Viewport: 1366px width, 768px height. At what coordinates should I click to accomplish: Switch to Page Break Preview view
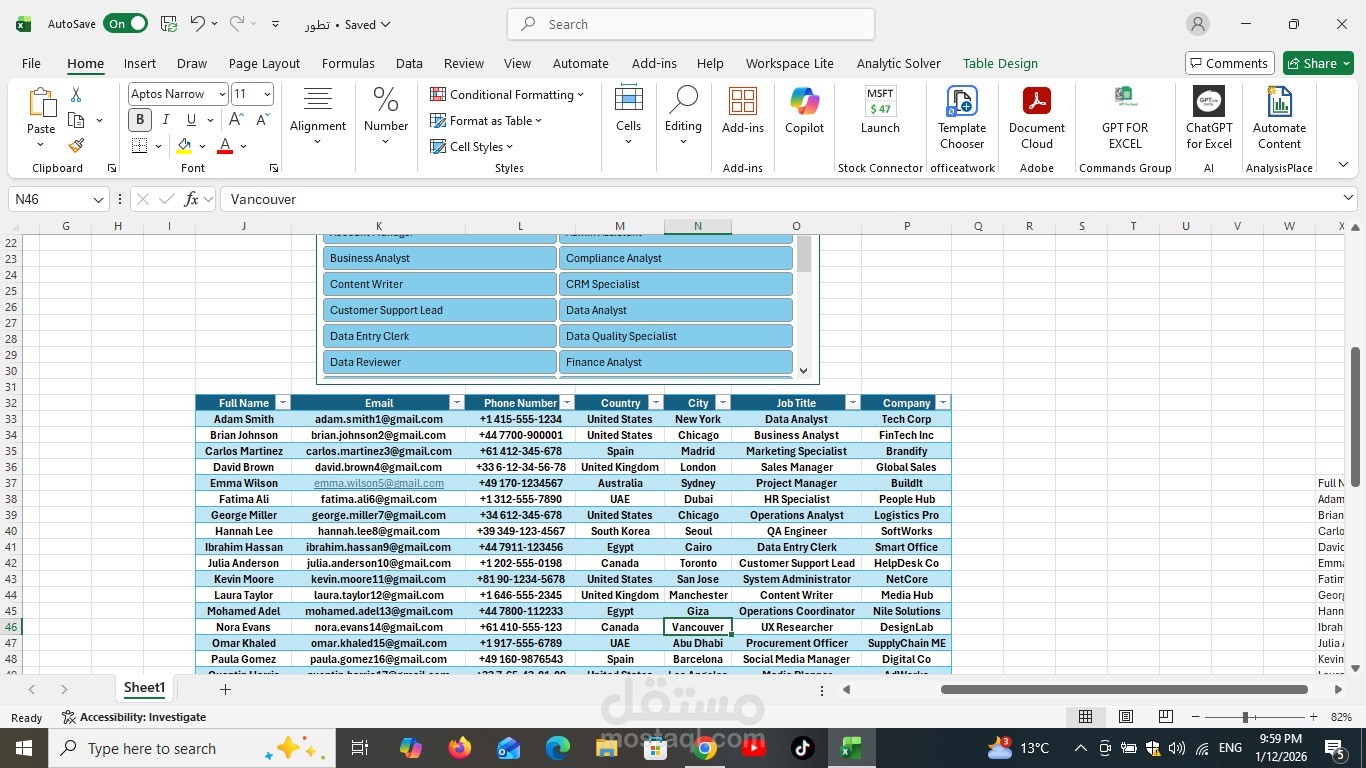pyautogui.click(x=1165, y=717)
